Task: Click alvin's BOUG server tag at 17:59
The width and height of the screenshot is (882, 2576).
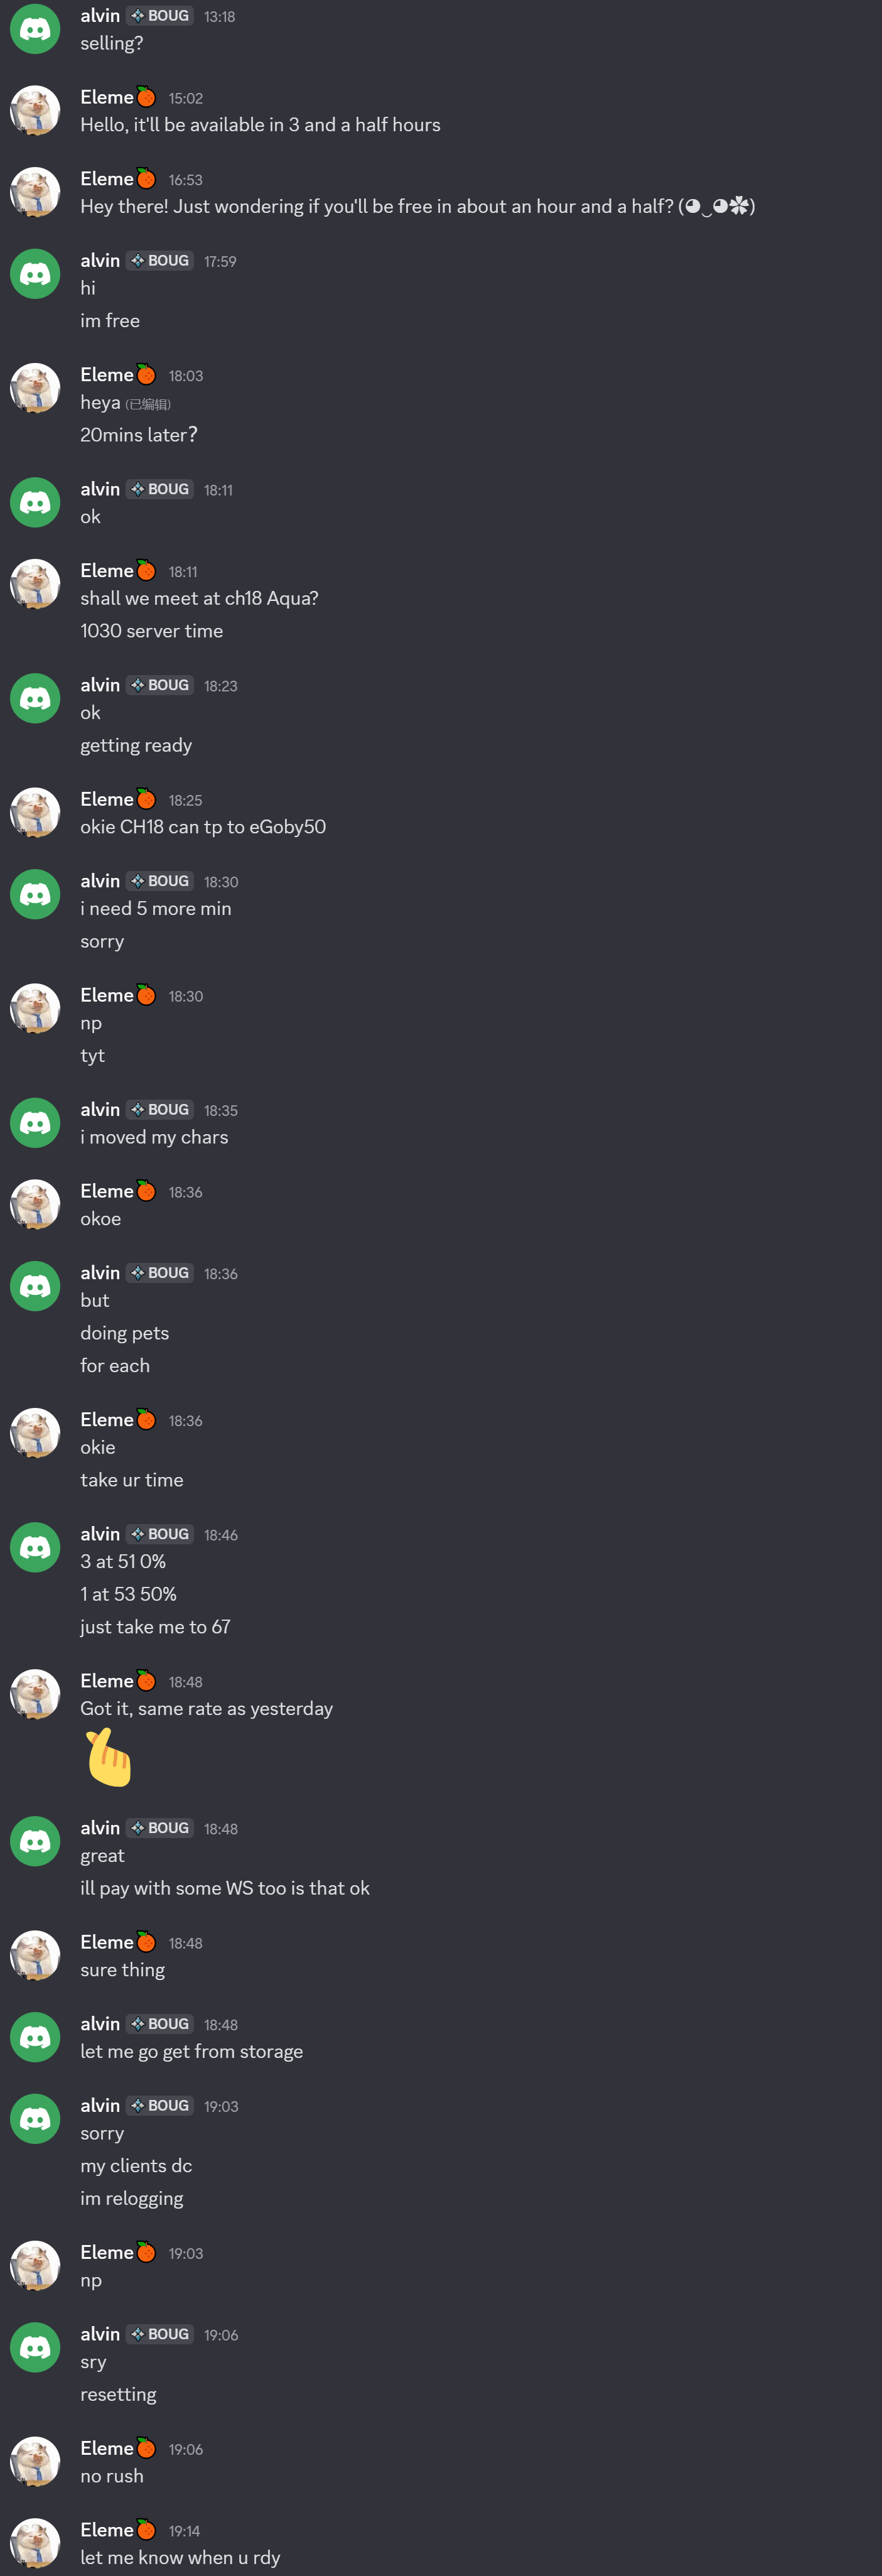Action: coord(160,260)
